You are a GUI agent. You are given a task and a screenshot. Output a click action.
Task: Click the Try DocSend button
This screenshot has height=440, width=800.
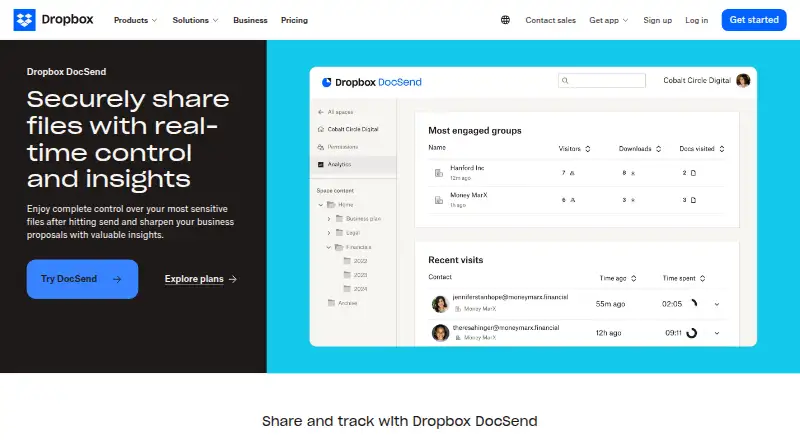pos(82,279)
